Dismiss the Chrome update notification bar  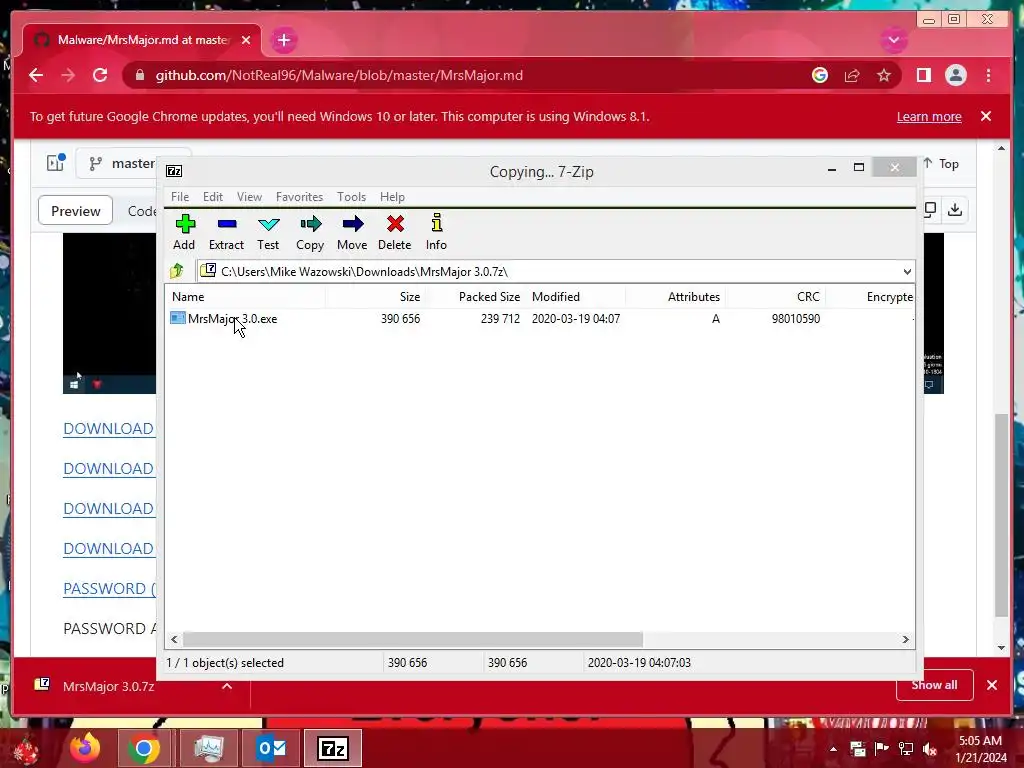pyautogui.click(x=986, y=116)
